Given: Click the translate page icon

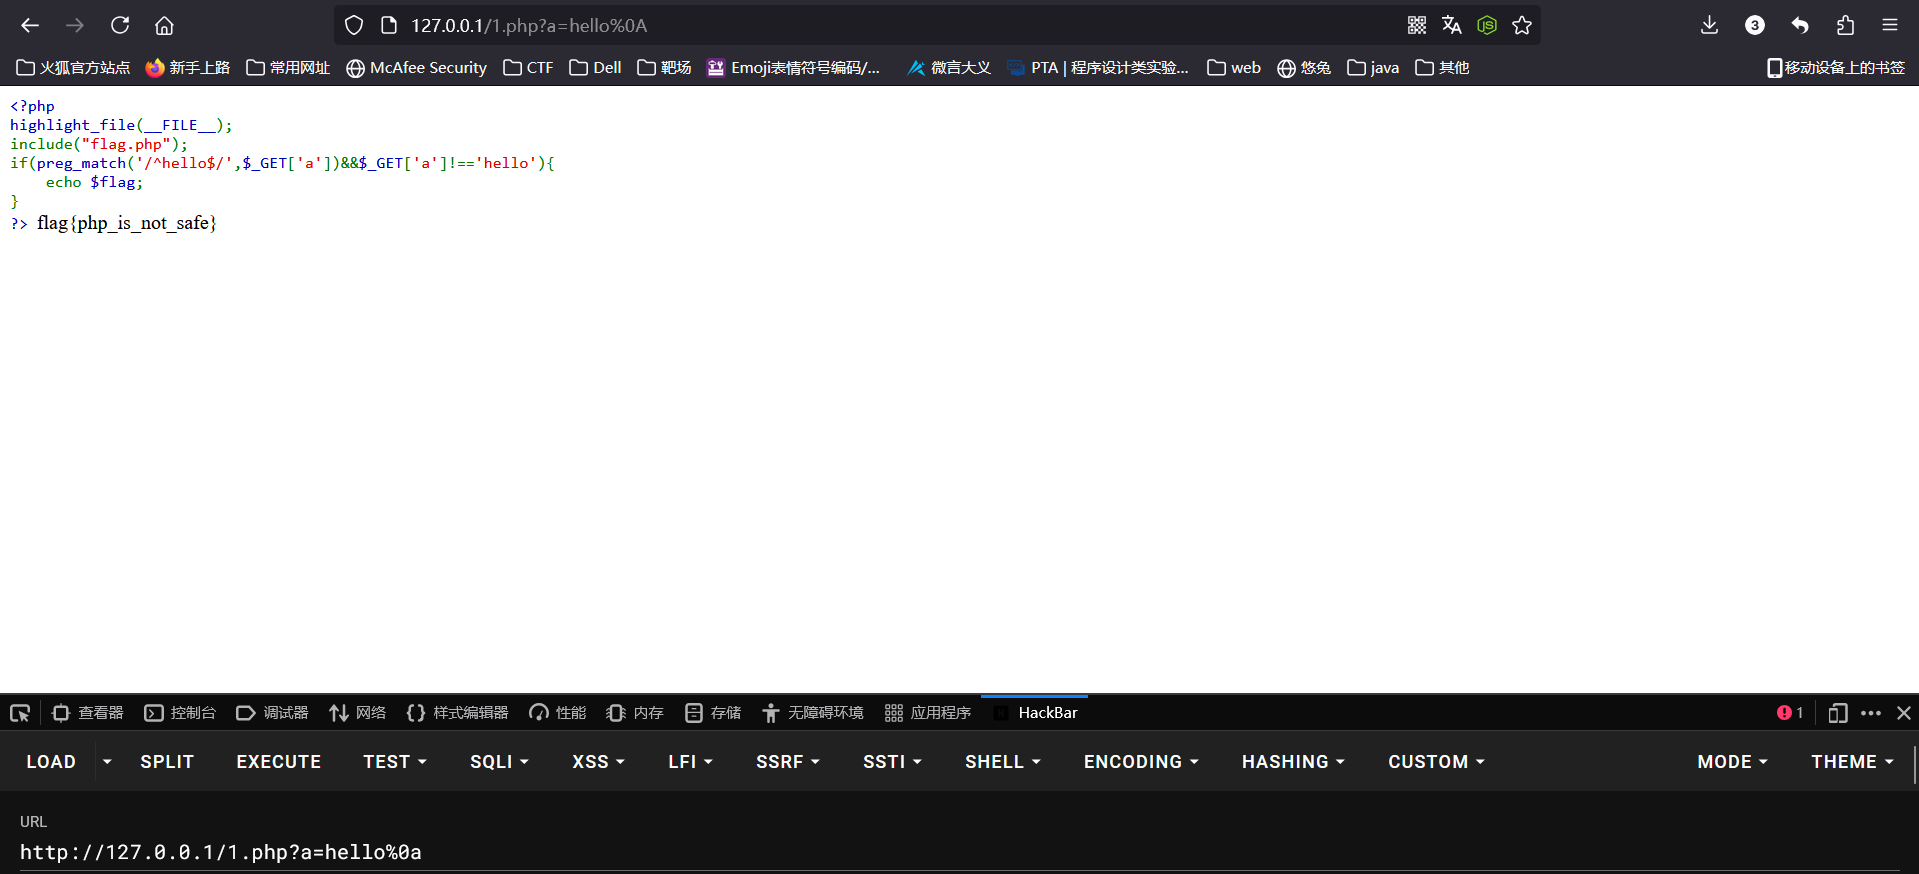Looking at the screenshot, I should pyautogui.click(x=1451, y=25).
